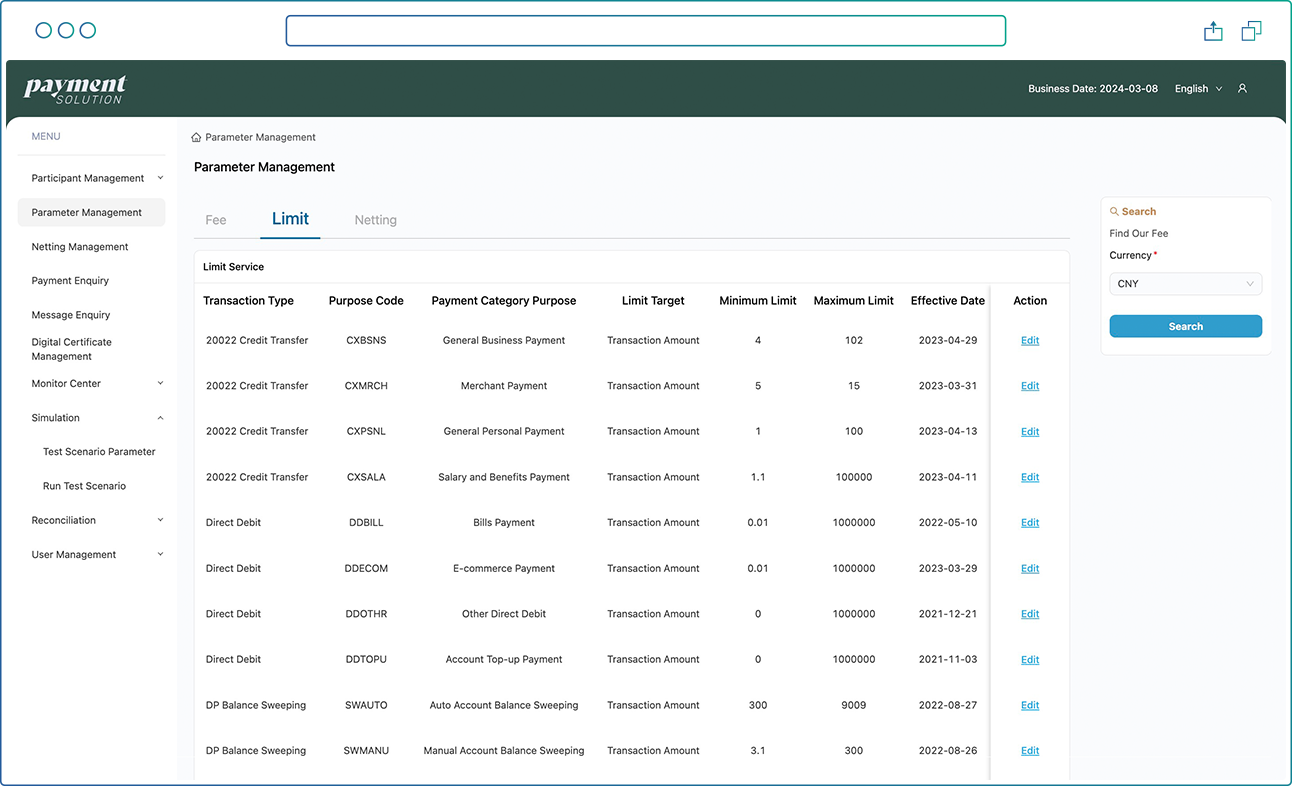This screenshot has width=1292, height=786.
Task: Edit the DDECOM limit row
Action: point(1030,569)
